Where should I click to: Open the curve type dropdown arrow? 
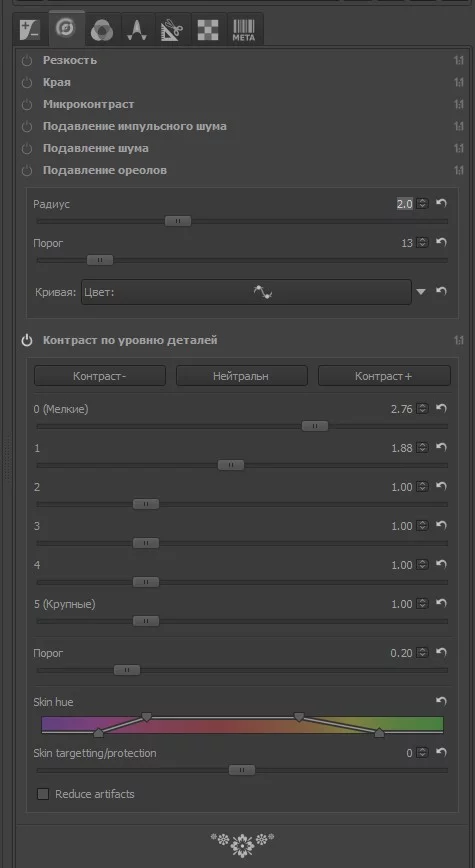pyautogui.click(x=421, y=292)
